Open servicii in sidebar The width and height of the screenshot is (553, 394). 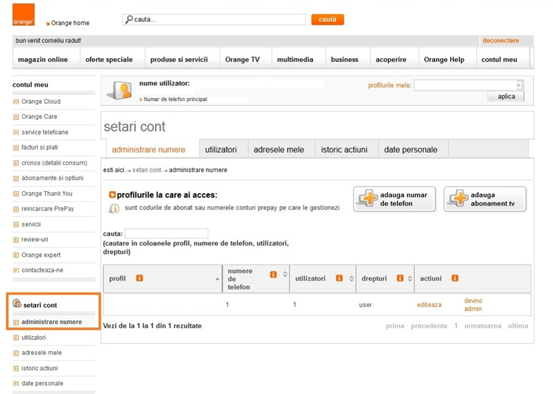point(31,224)
